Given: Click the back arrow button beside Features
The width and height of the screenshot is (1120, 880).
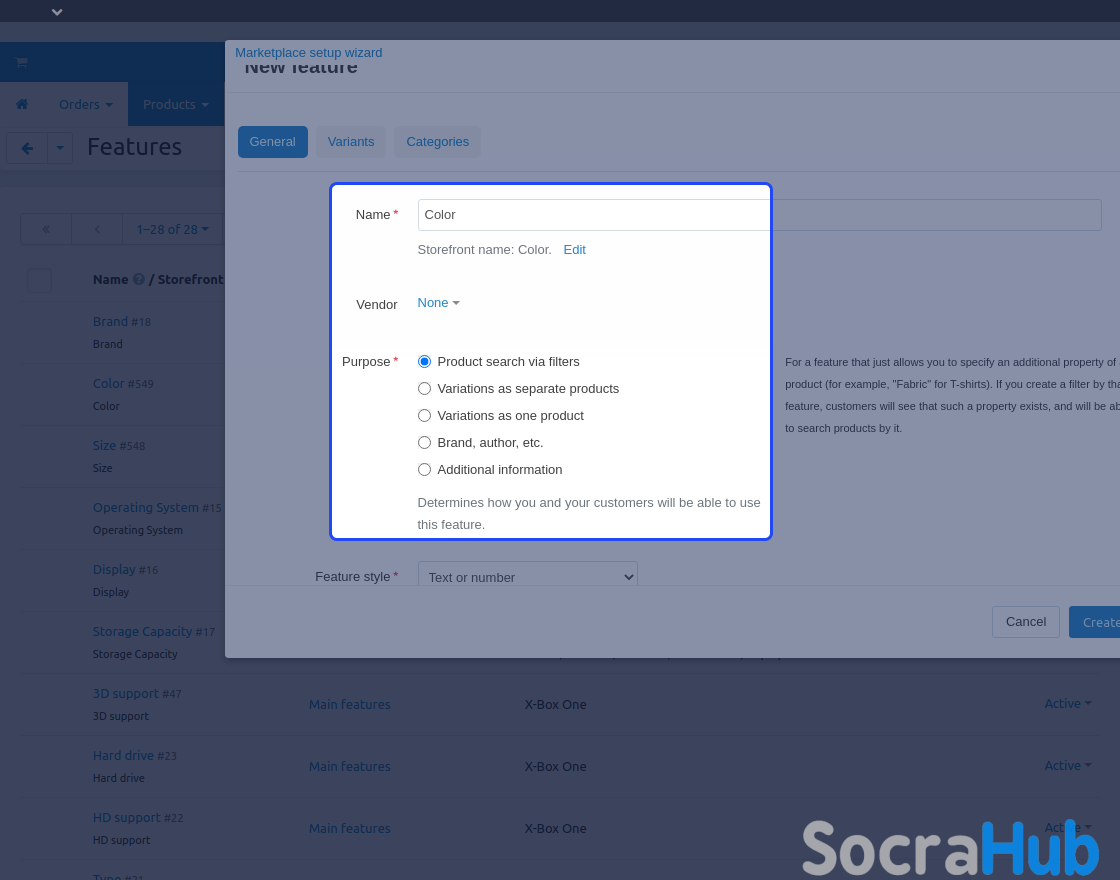Looking at the screenshot, I should coord(27,148).
